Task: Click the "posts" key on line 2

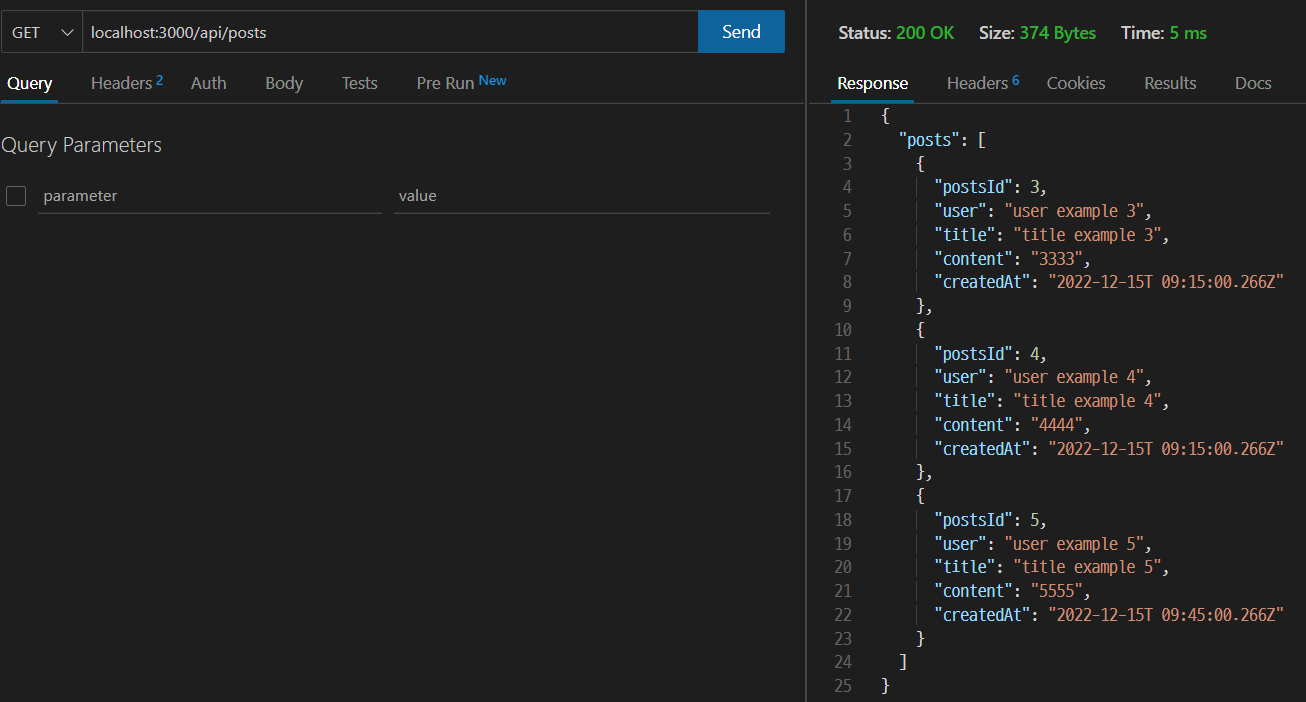Action: pyautogui.click(x=929, y=140)
